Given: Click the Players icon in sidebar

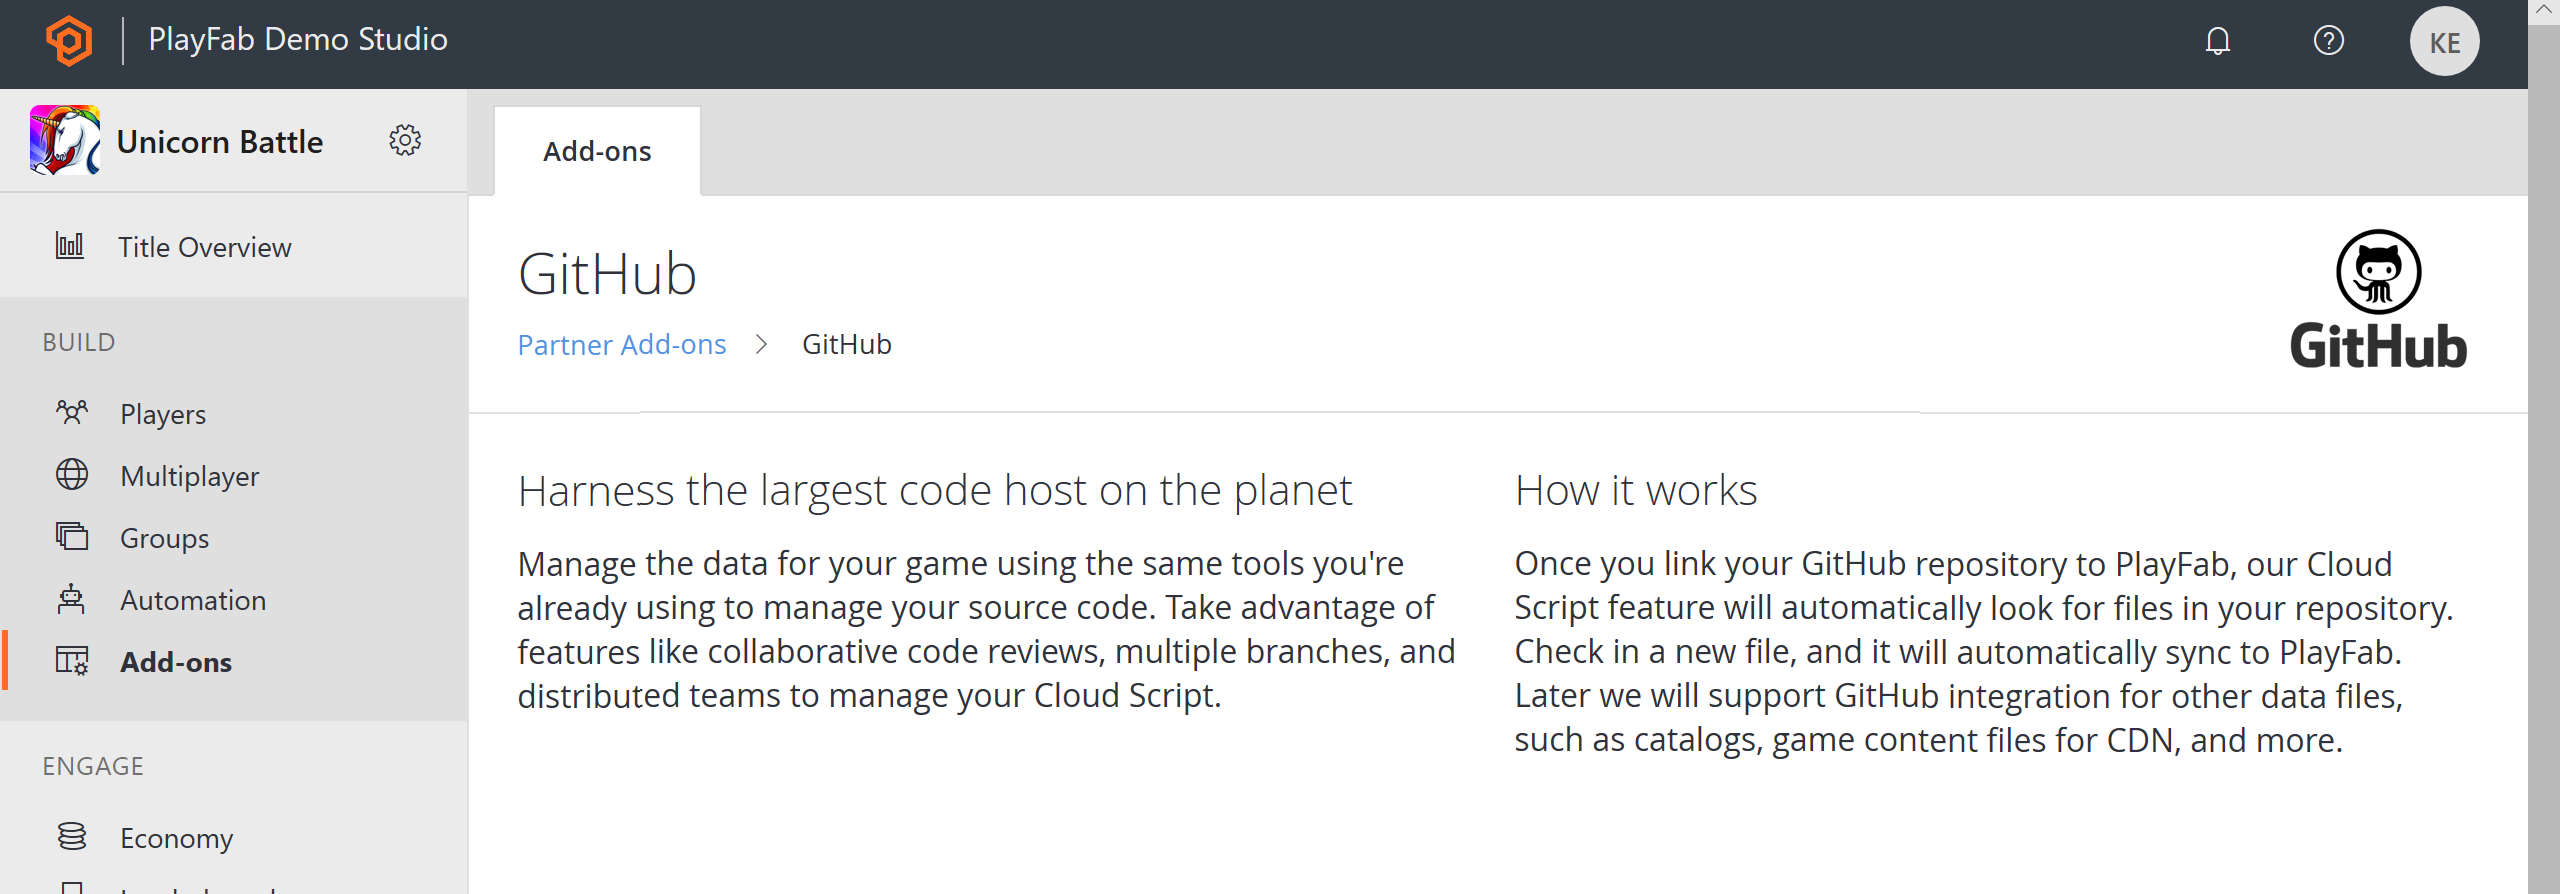Looking at the screenshot, I should click(72, 412).
